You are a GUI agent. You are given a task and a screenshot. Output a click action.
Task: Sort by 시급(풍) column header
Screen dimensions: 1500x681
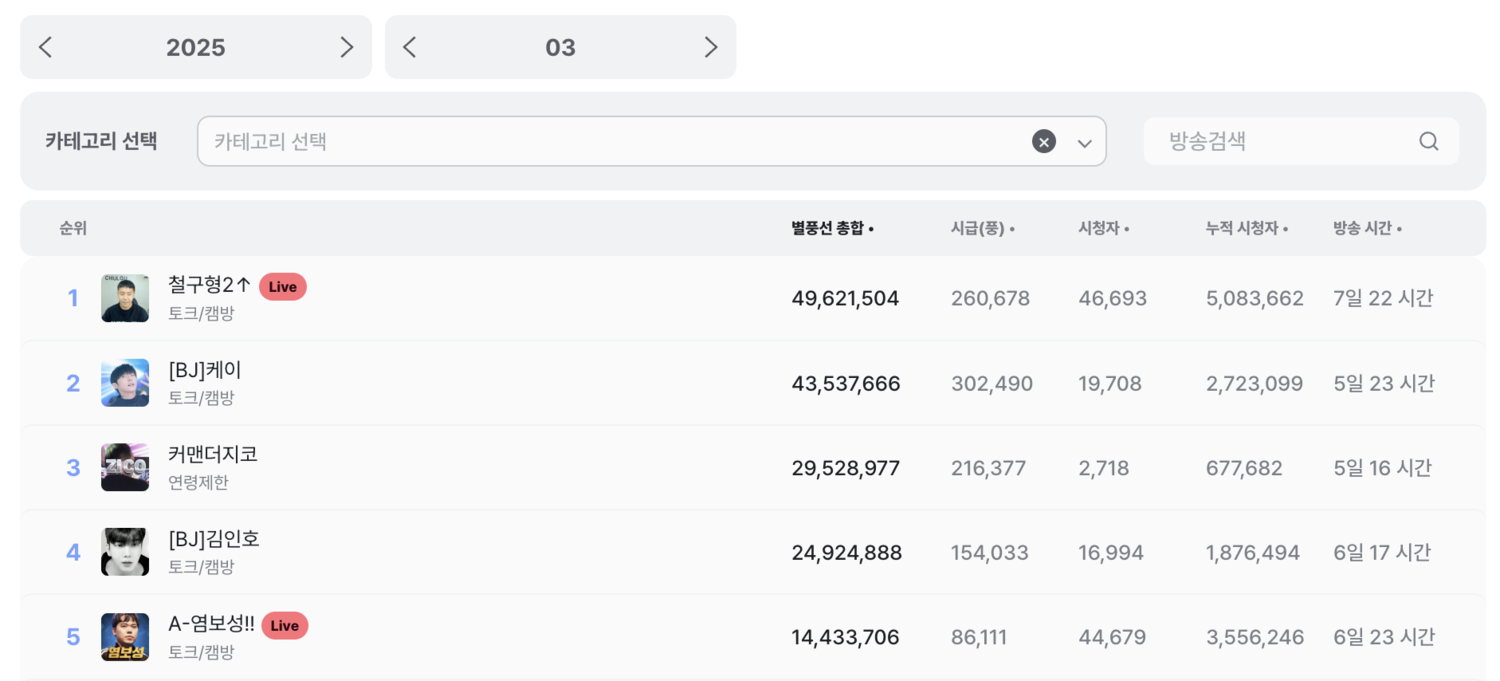tap(982, 229)
